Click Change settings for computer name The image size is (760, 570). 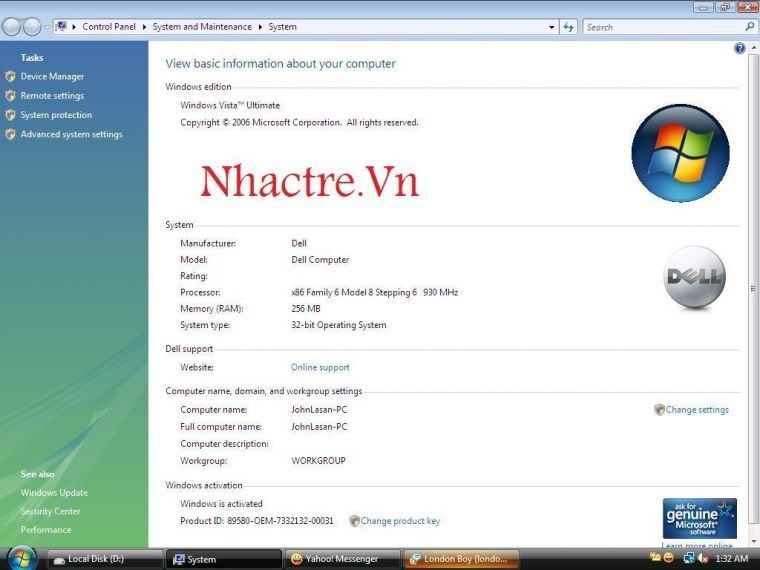697,410
